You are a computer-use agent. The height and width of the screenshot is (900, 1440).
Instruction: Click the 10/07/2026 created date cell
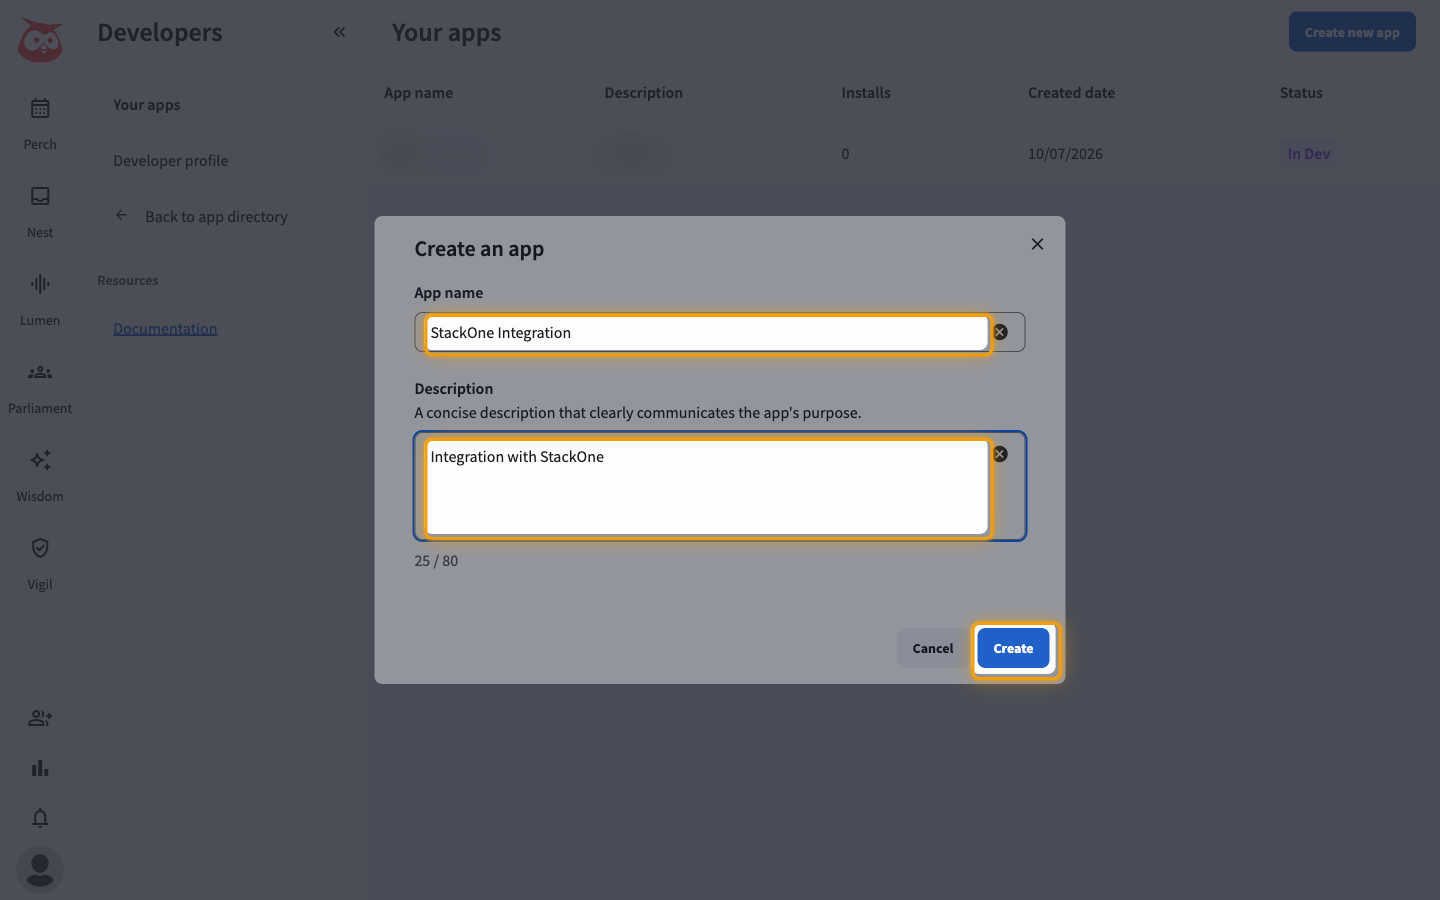[1065, 154]
